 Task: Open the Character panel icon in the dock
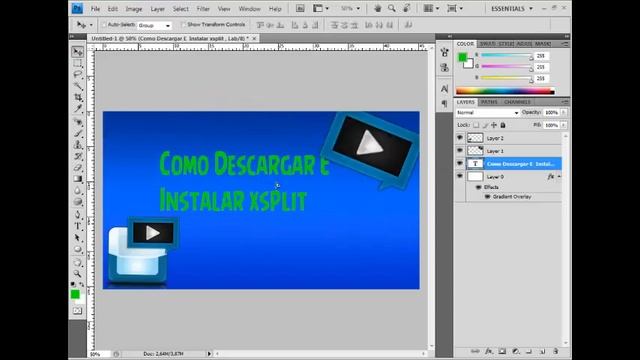(x=444, y=89)
